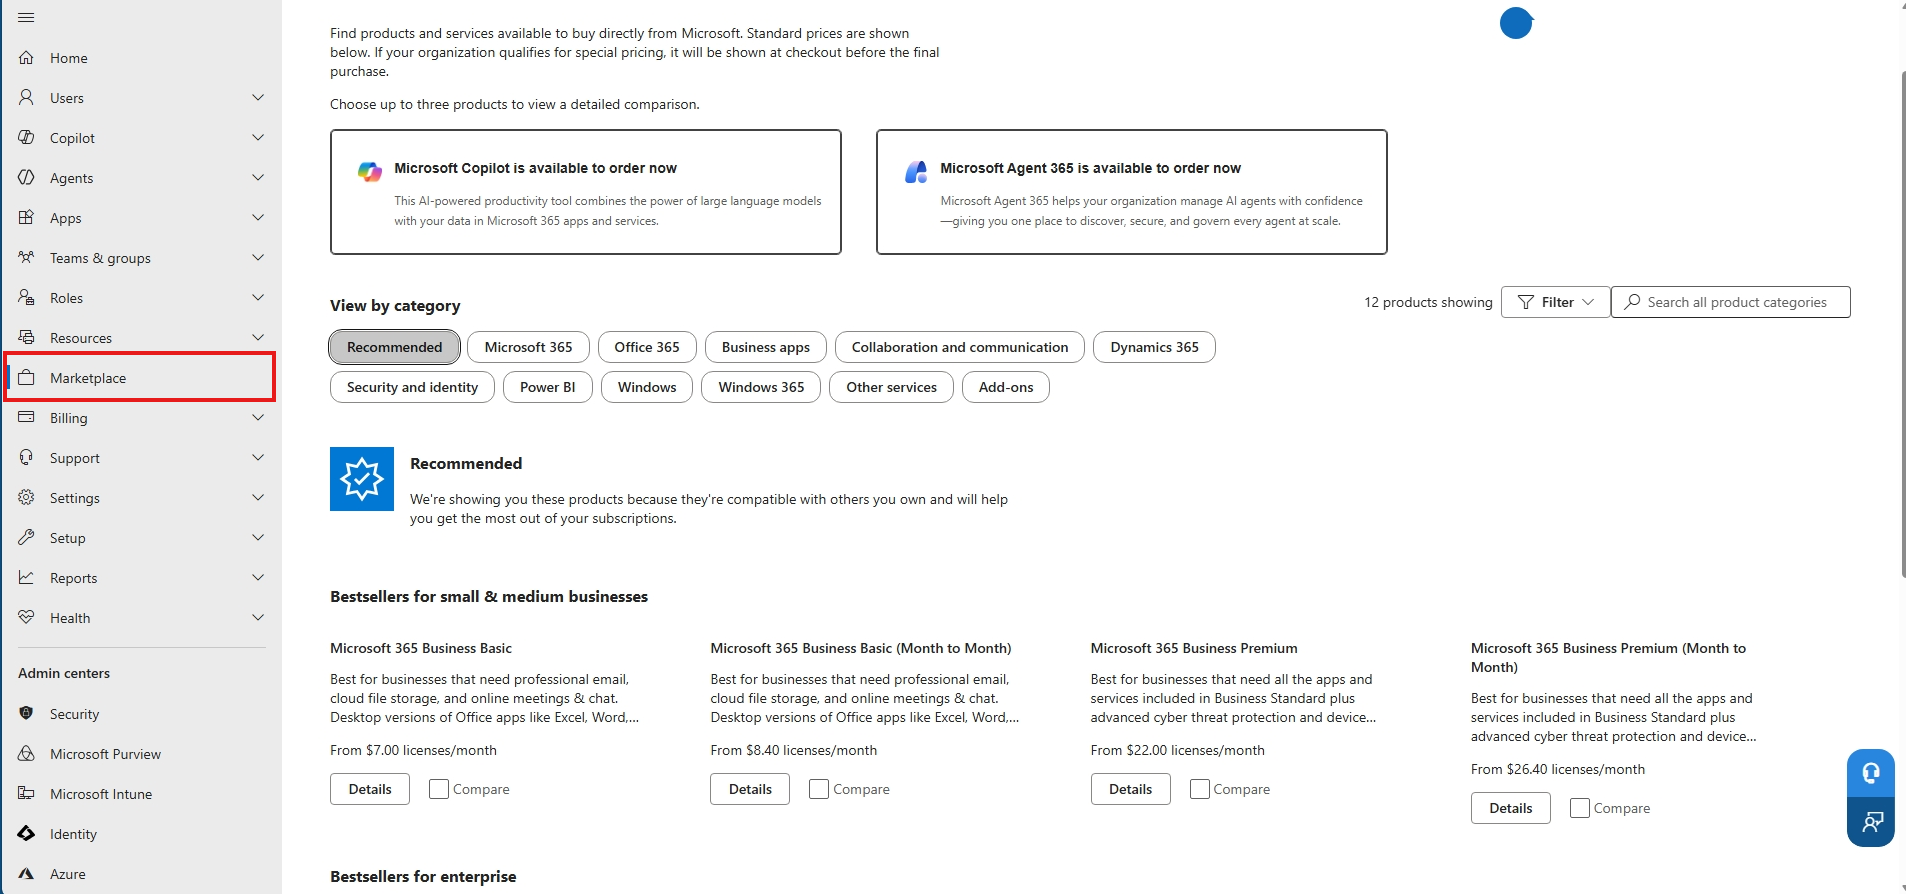Click the Recommended badge icon
This screenshot has height=894, width=1906.
[362, 479]
